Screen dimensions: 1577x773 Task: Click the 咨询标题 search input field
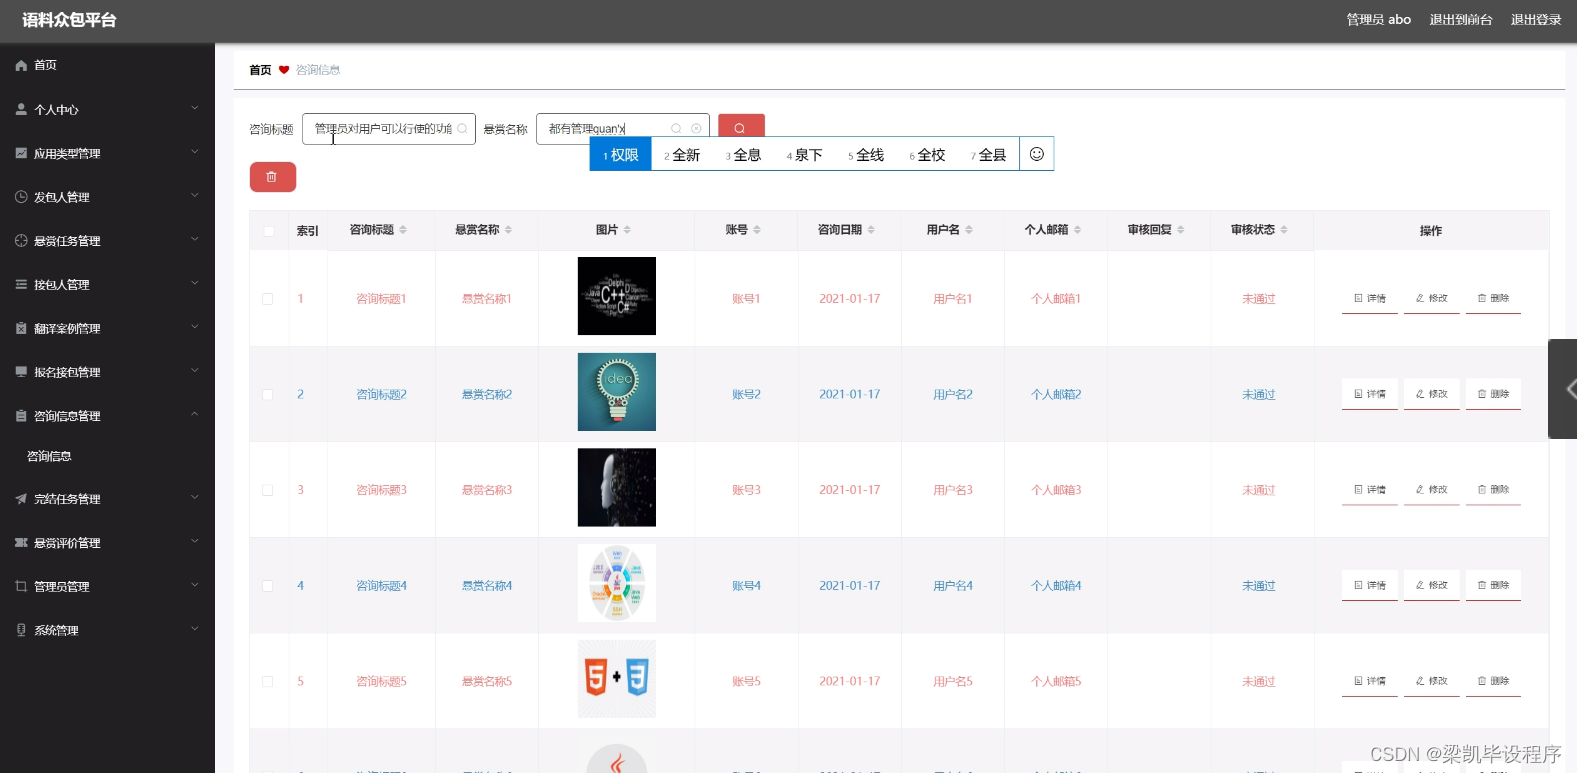click(389, 129)
